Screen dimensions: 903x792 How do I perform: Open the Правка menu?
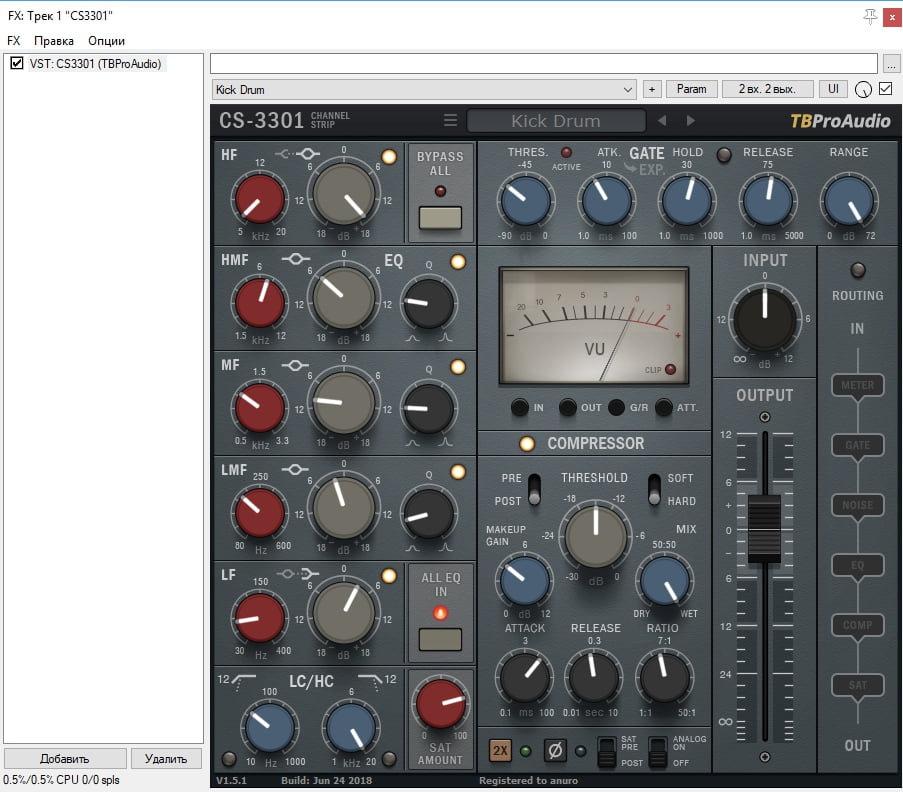[53, 41]
